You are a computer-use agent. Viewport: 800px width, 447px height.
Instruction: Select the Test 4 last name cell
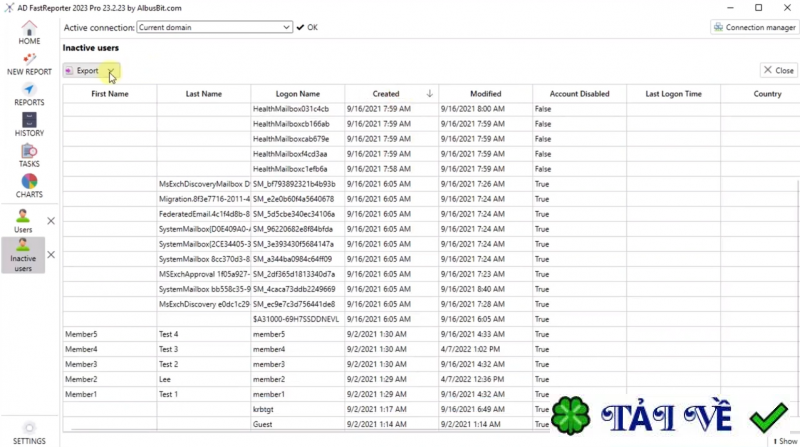point(204,334)
